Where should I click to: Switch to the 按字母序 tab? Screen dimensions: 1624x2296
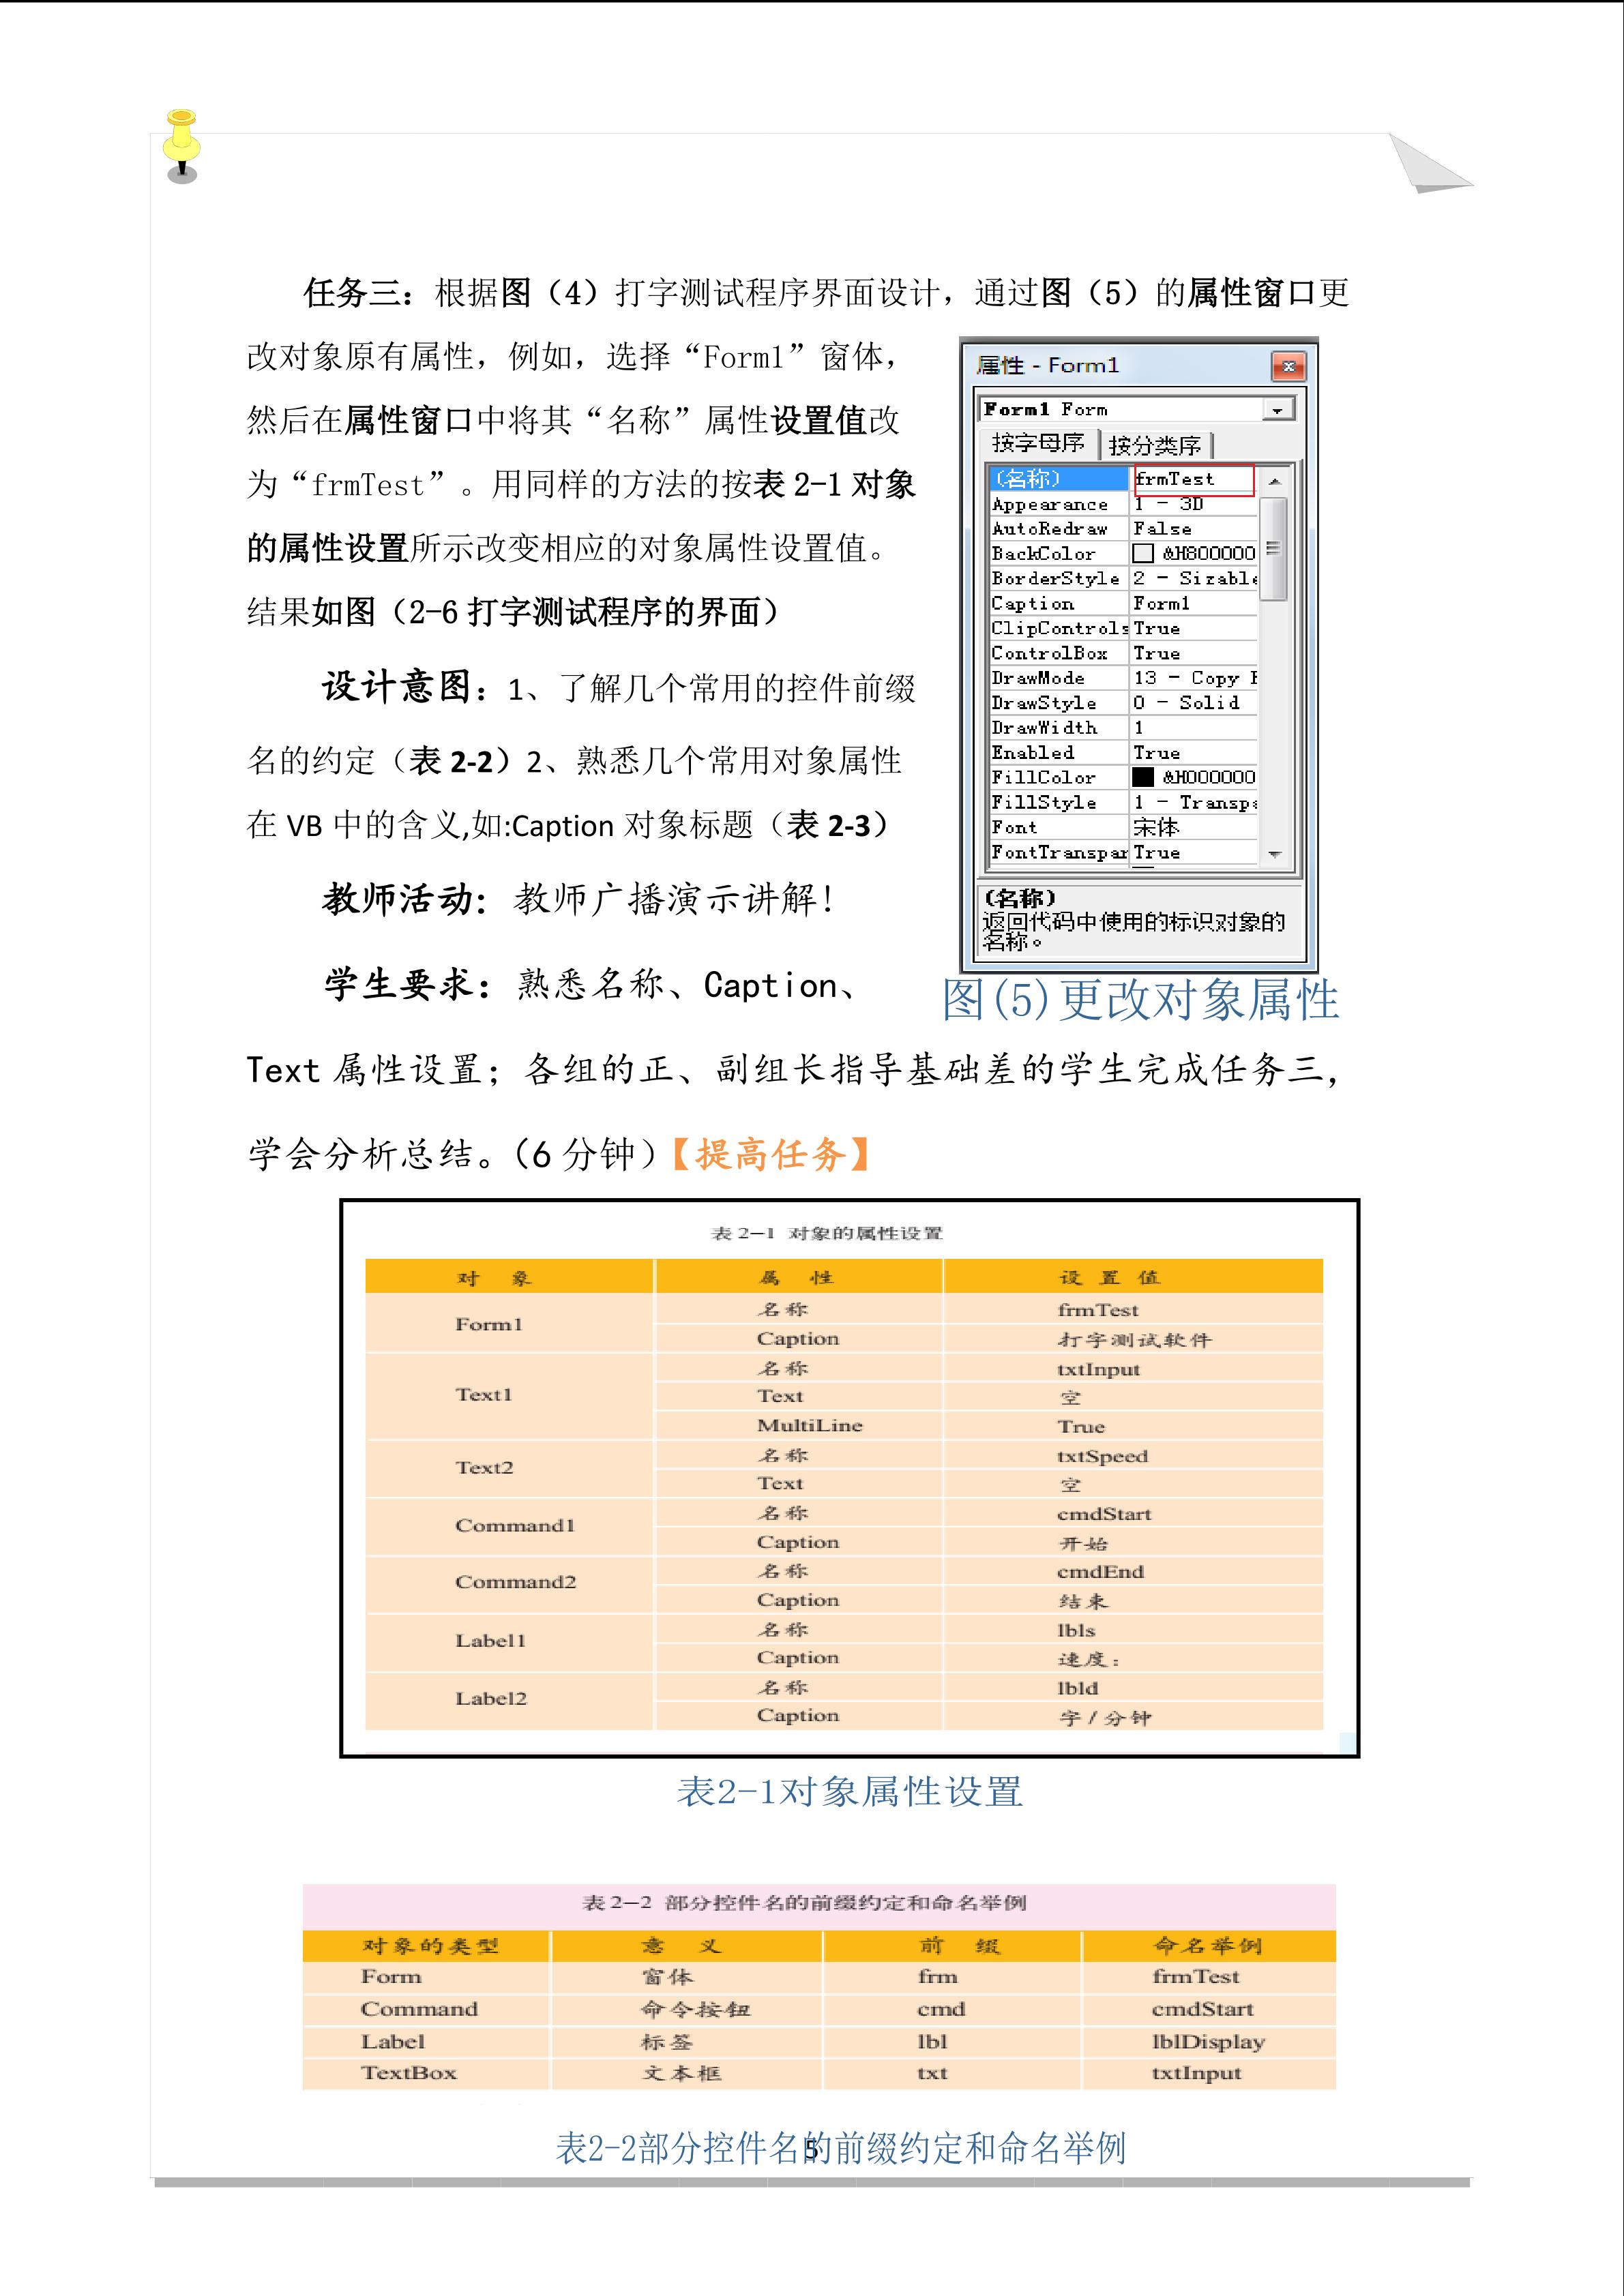click(x=1038, y=443)
